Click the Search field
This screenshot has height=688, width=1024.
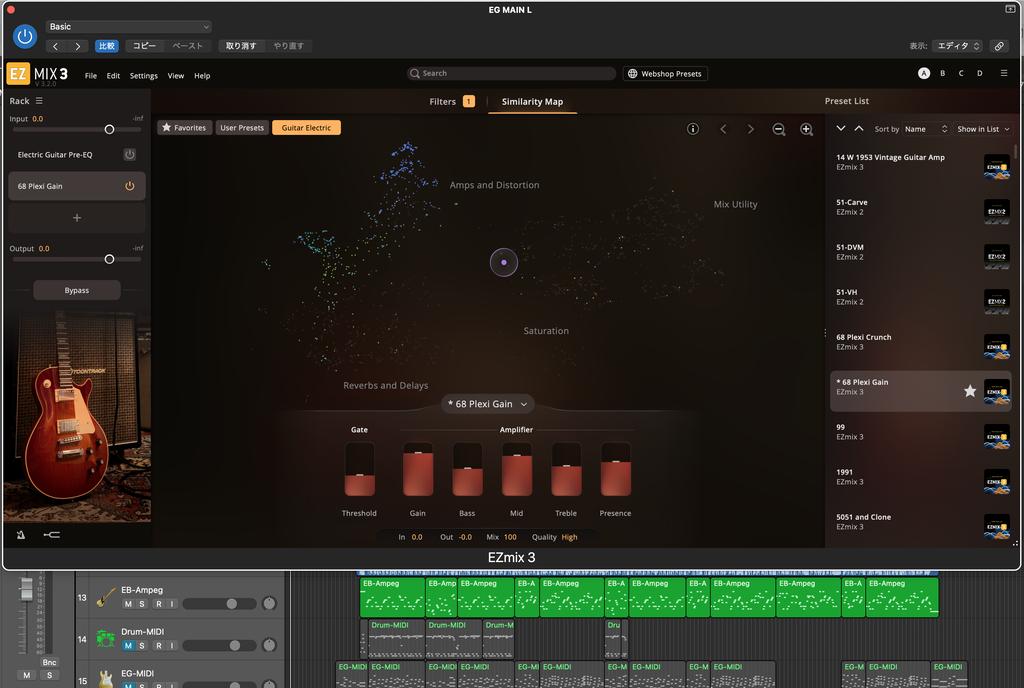coord(511,74)
